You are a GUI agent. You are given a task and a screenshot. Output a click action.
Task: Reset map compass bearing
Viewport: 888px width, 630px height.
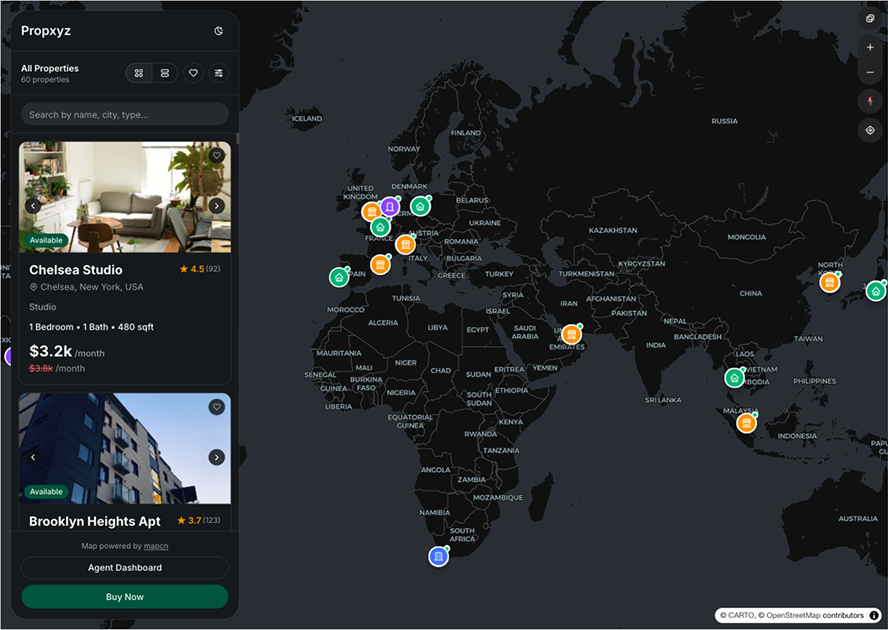pos(870,101)
